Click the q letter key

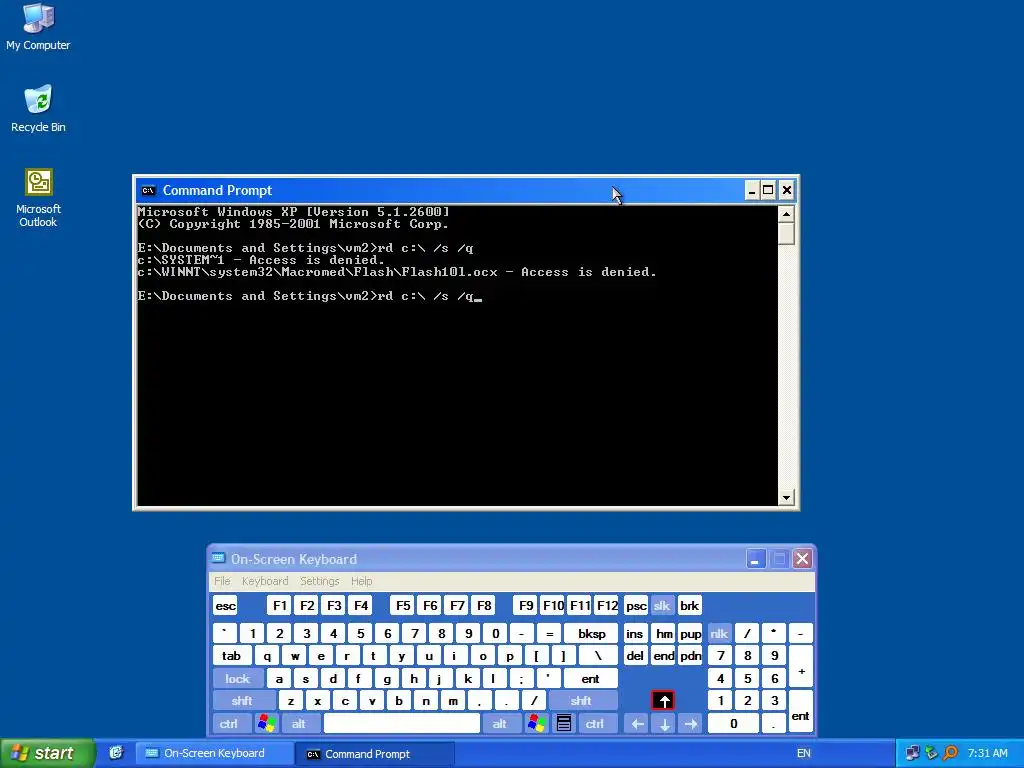[x=266, y=656]
